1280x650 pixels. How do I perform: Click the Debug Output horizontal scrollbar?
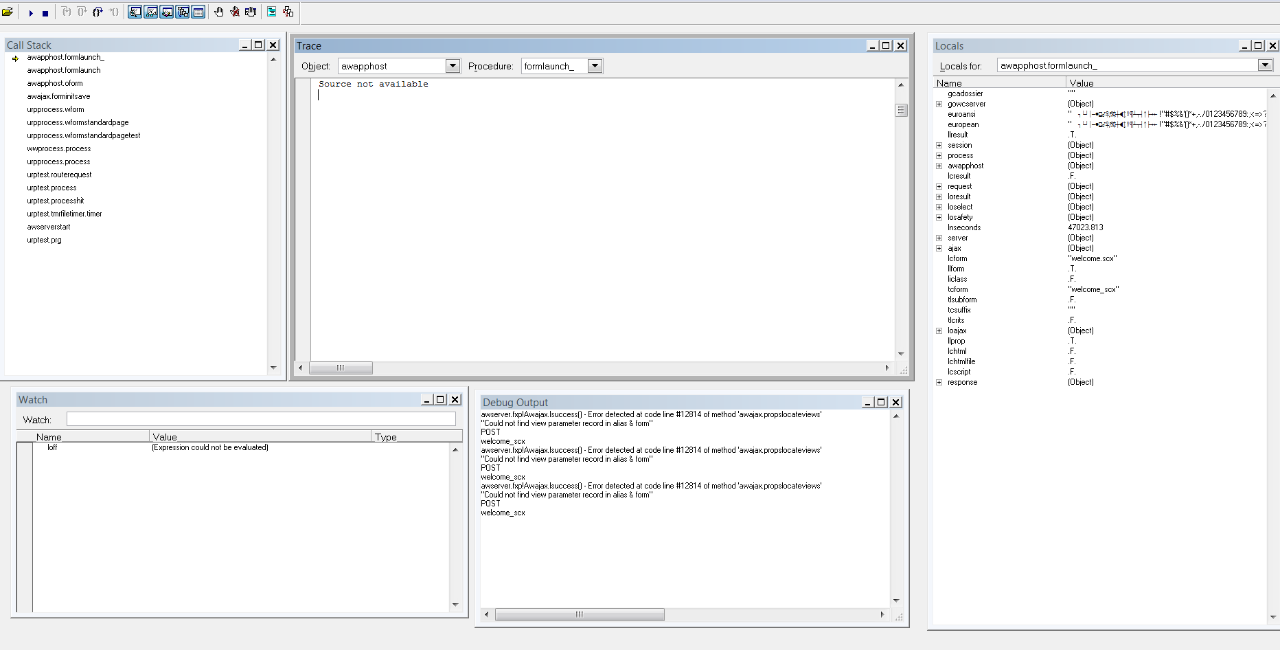tap(578, 614)
